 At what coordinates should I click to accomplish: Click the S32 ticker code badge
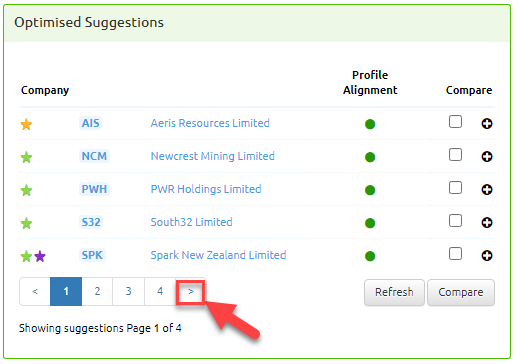[91, 222]
